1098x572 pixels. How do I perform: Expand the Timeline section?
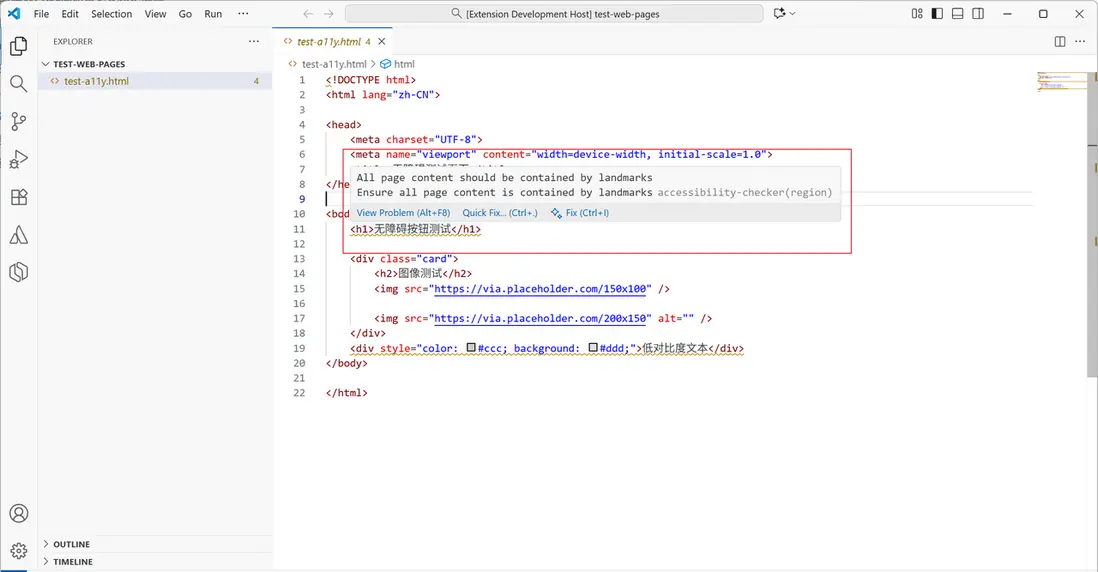tap(72, 562)
